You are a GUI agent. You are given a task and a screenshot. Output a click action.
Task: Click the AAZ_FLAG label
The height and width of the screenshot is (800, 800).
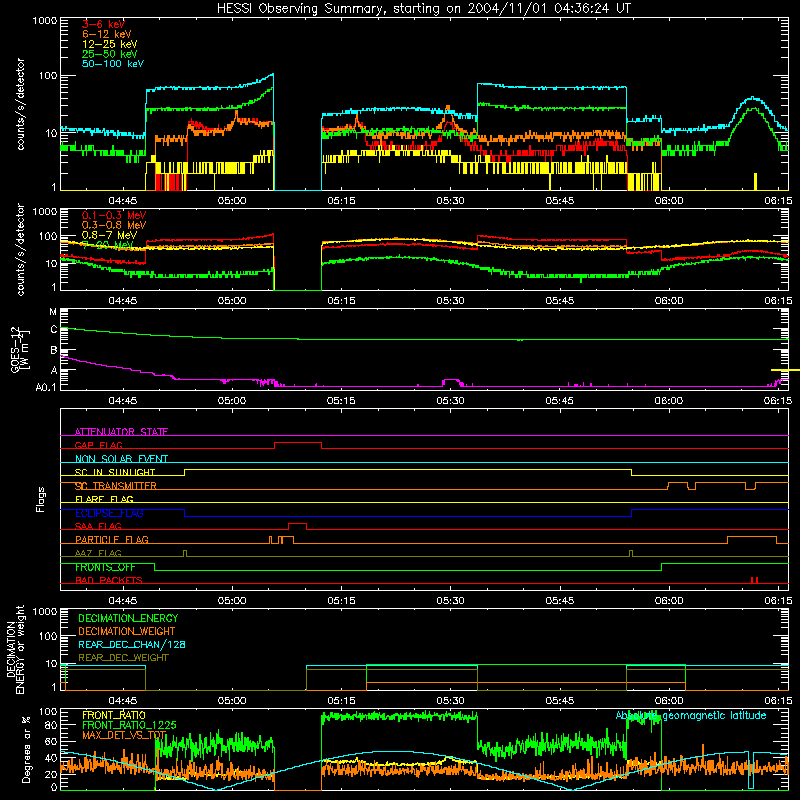(x=98, y=553)
